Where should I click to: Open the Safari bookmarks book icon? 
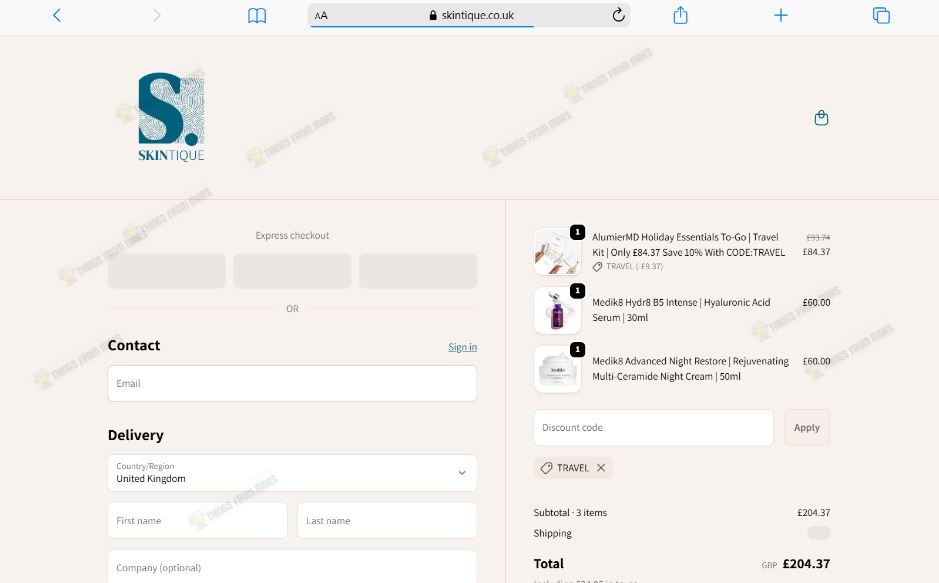click(x=257, y=16)
